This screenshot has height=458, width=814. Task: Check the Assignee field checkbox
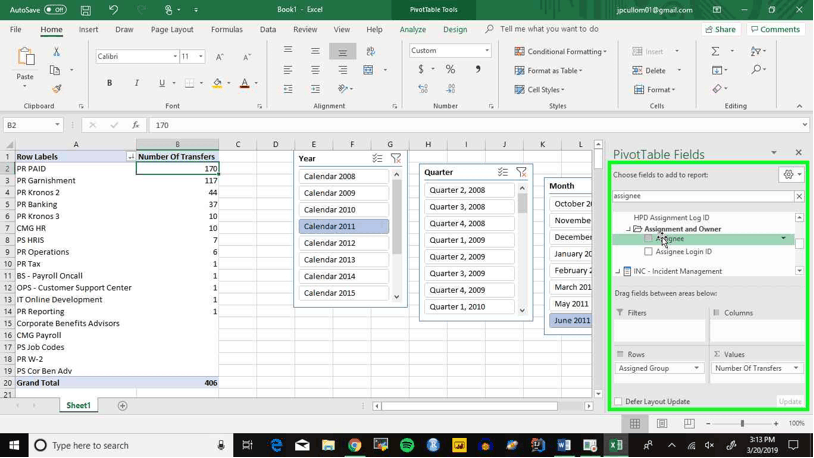click(x=648, y=238)
